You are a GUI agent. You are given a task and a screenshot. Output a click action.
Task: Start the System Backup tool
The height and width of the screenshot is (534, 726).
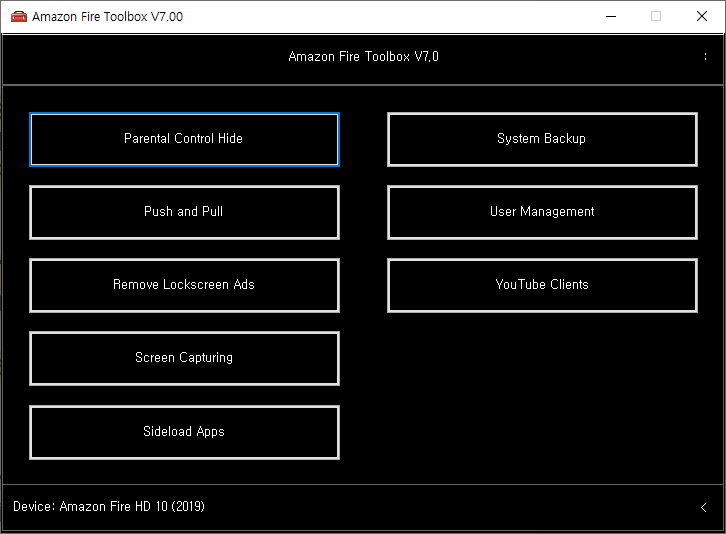[x=542, y=139]
